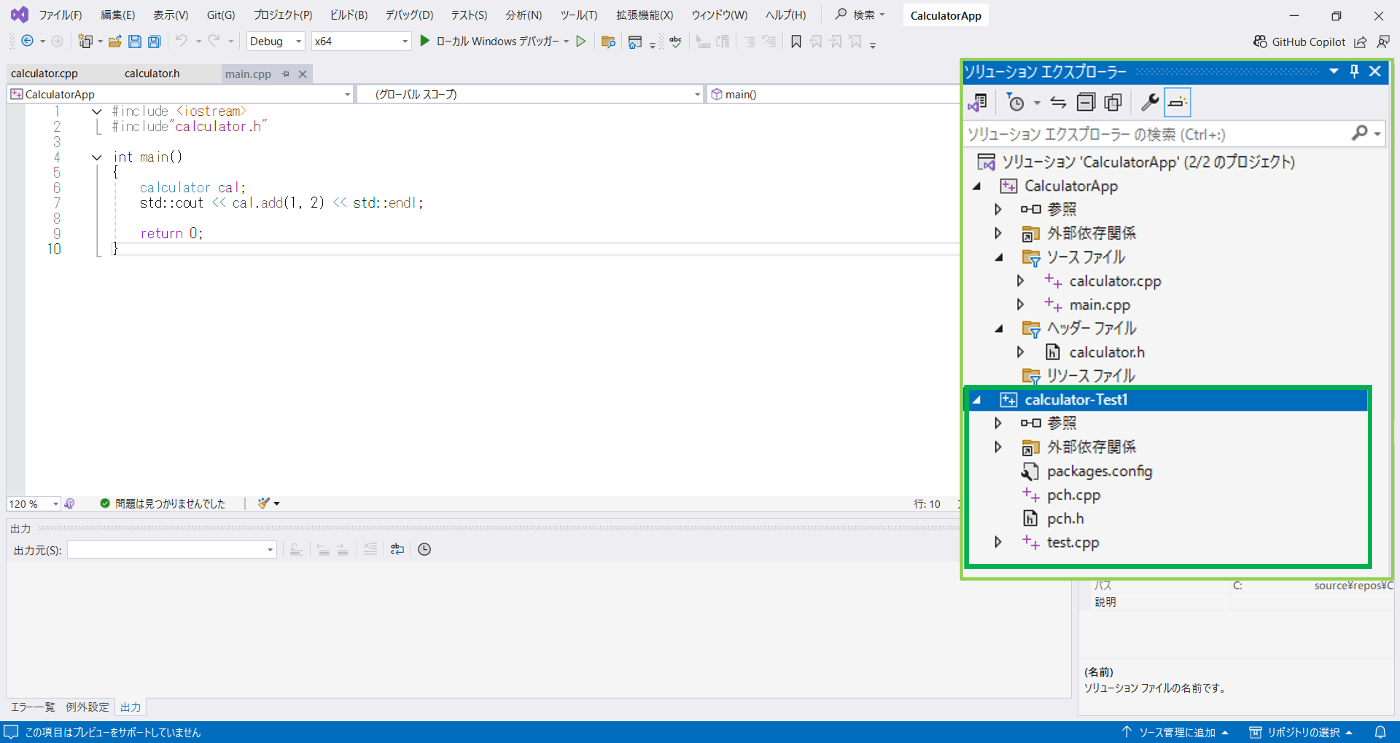Switch to the calculator.h editor tab
Viewport: 1400px width, 743px height.
tap(152, 74)
